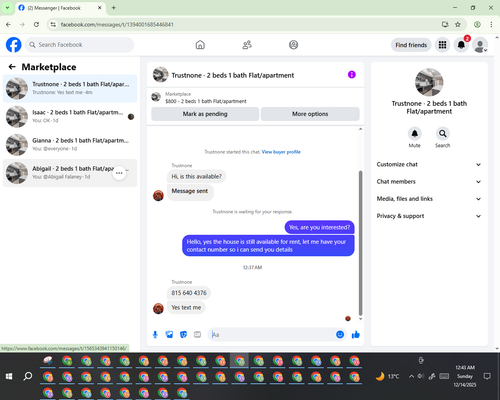This screenshot has width=500, height=400.
Task: Click the chat scrollbar
Action: (x=360, y=243)
